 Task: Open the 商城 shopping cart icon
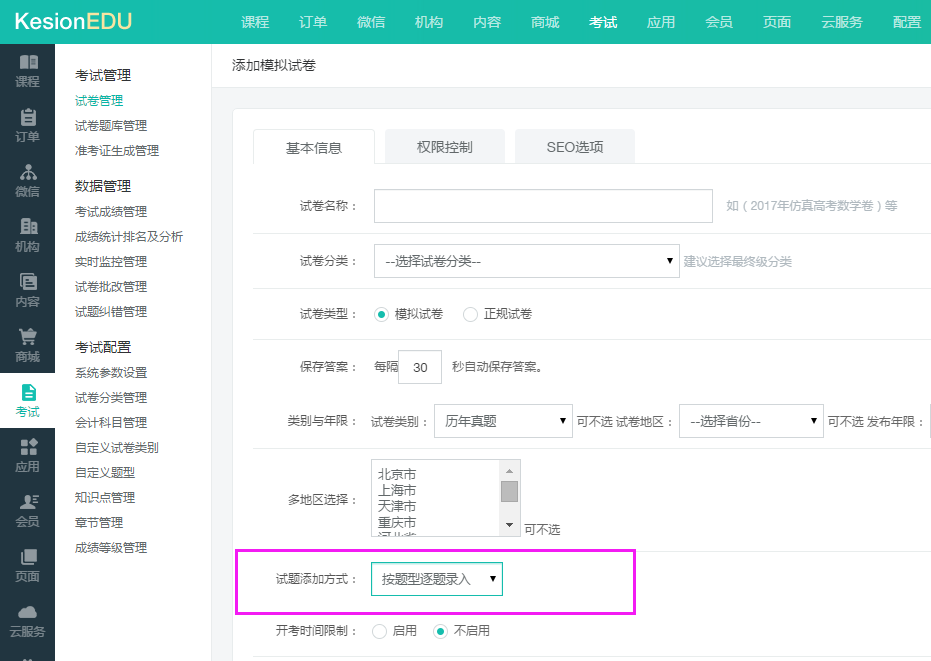click(x=28, y=338)
